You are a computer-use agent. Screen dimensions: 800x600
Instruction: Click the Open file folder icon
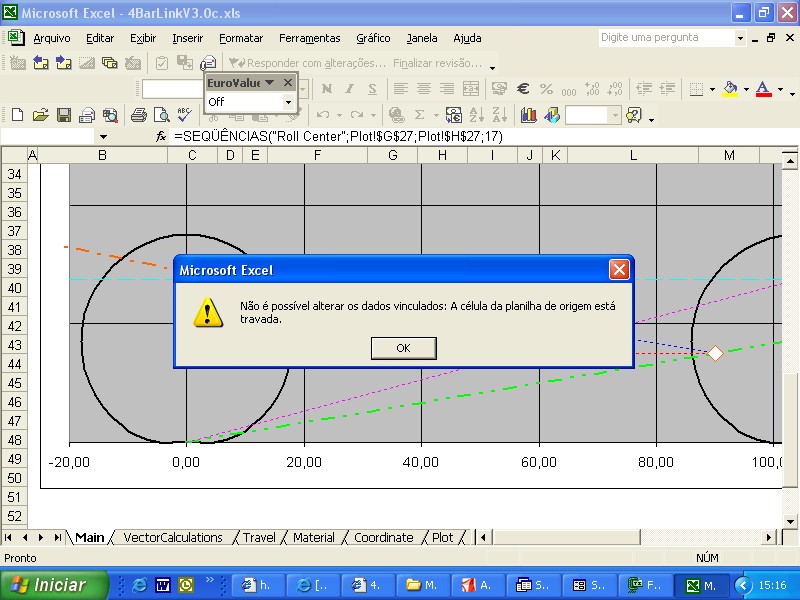point(40,115)
